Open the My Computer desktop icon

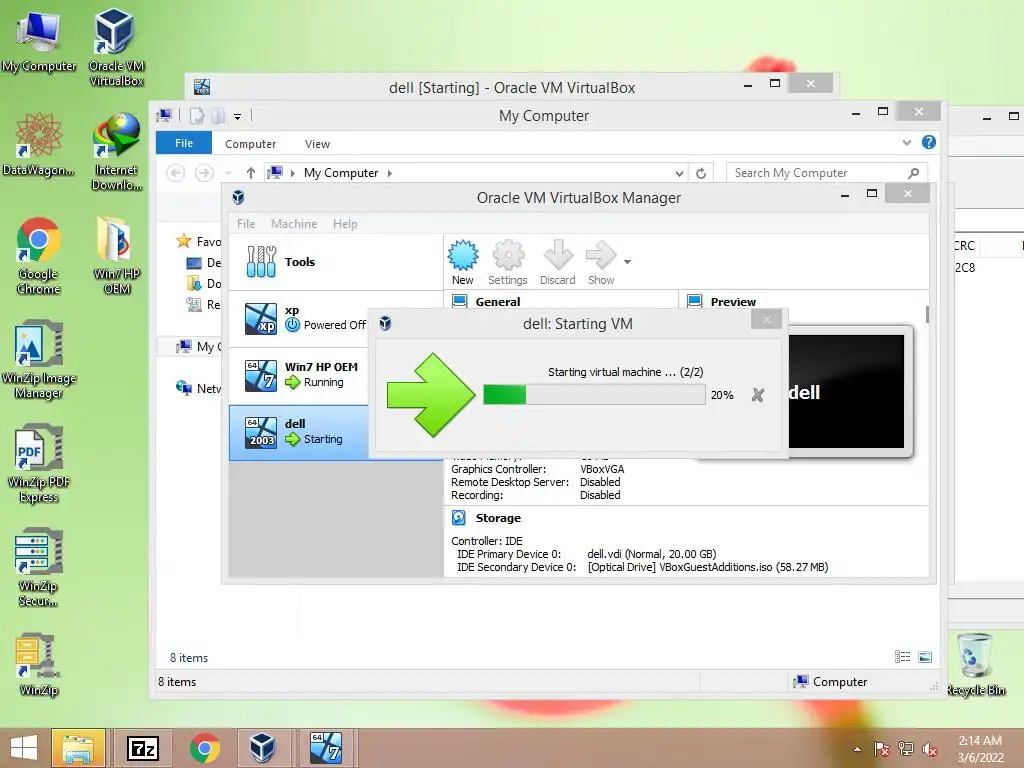(x=39, y=42)
